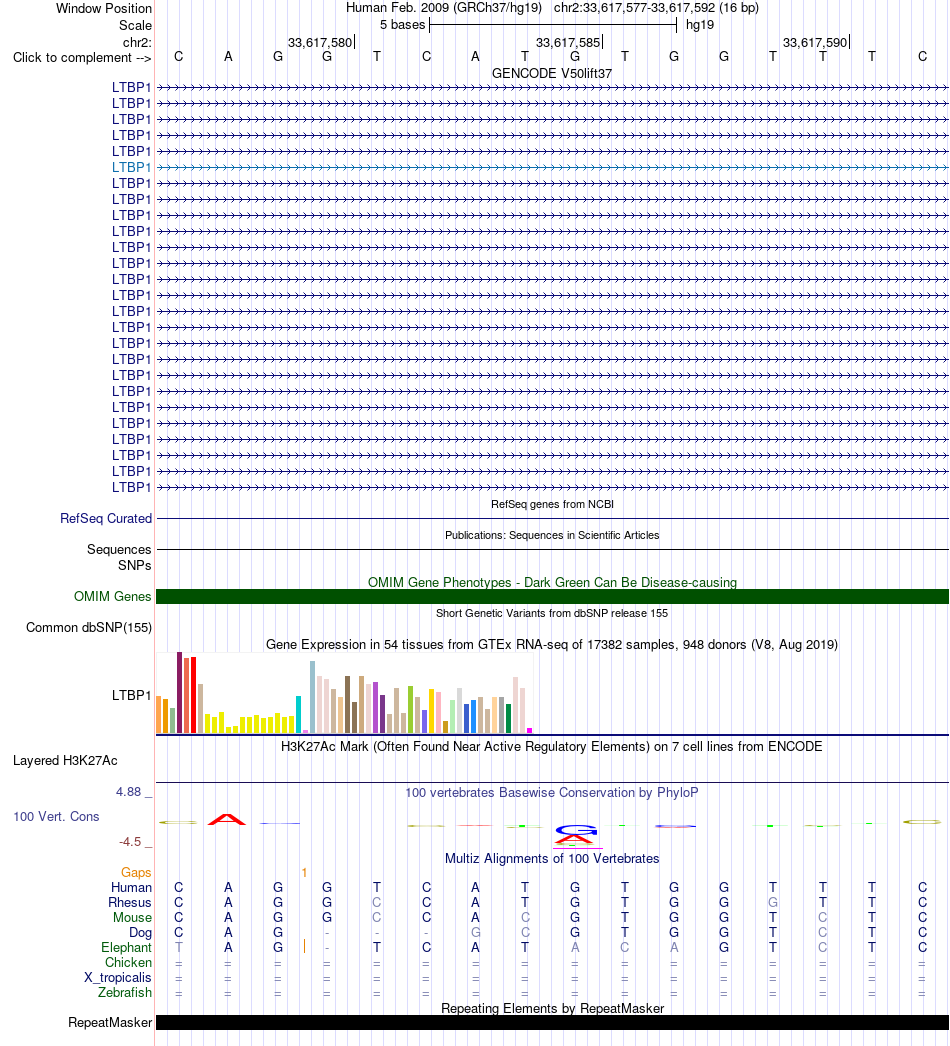This screenshot has width=950, height=1046.
Task: Click the tallest maroon bar in GTEx chart
Action: pos(179,692)
